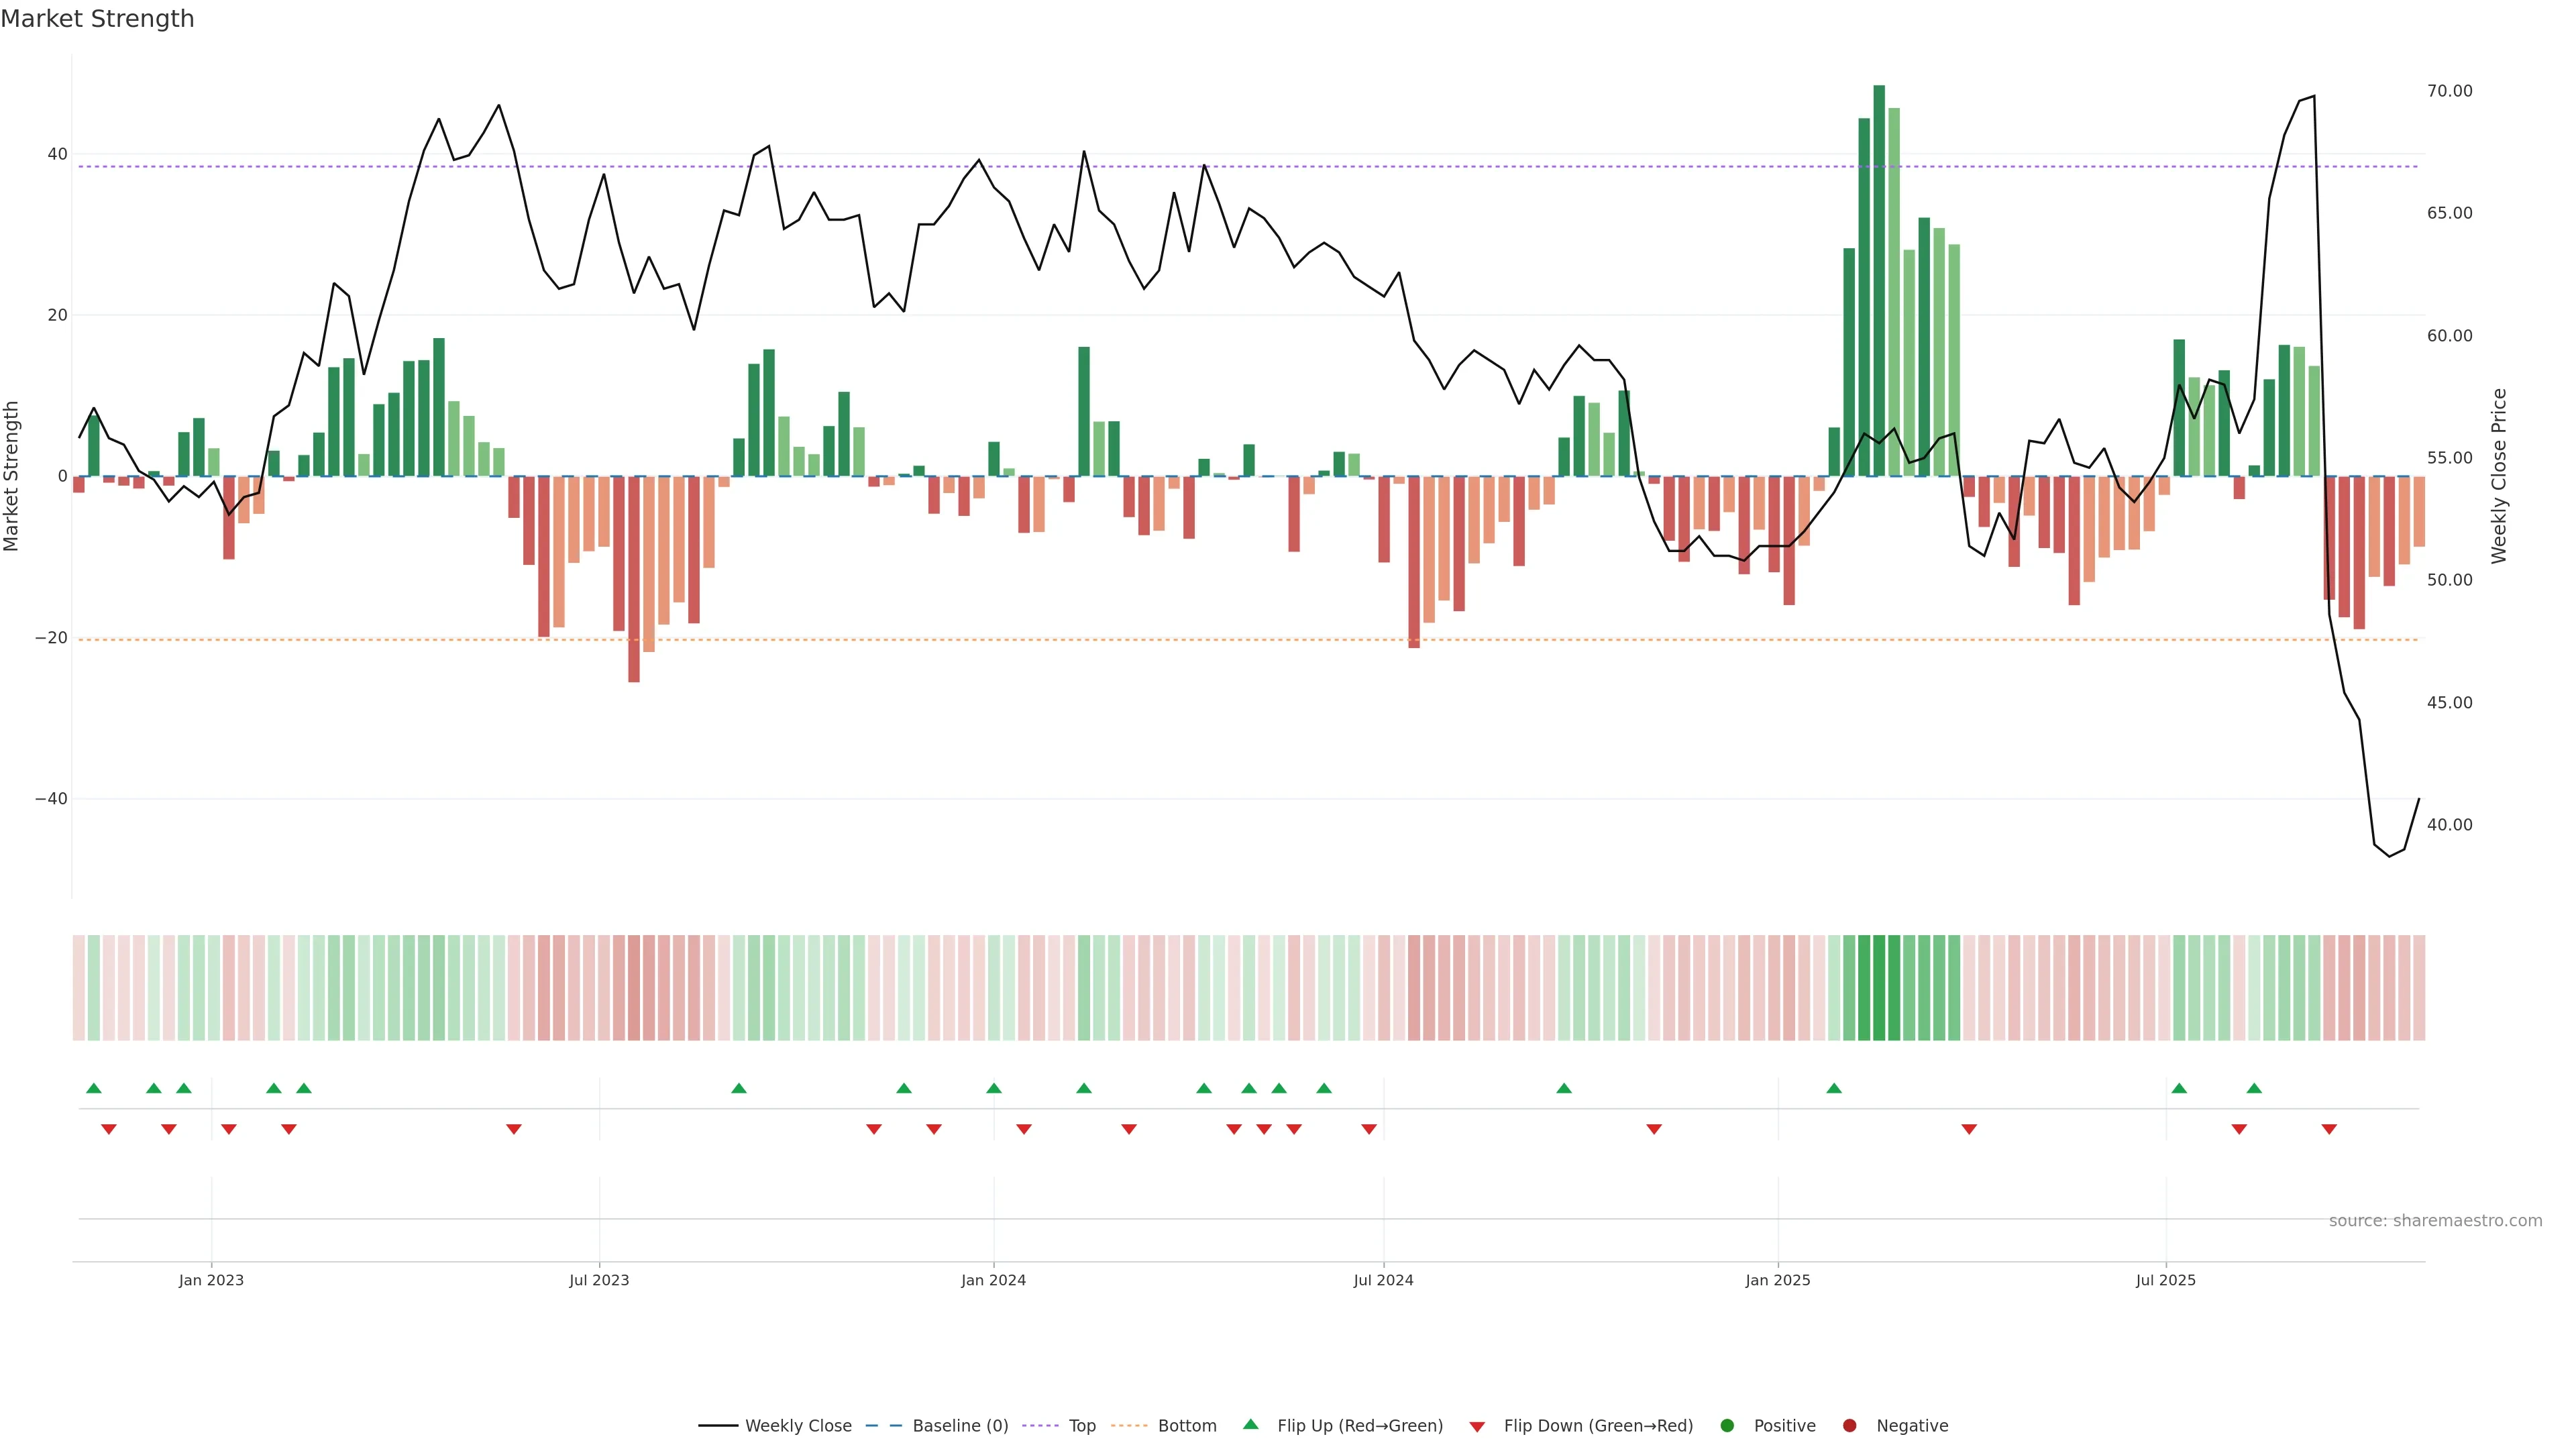Click the Market Strength chart title

[x=97, y=19]
